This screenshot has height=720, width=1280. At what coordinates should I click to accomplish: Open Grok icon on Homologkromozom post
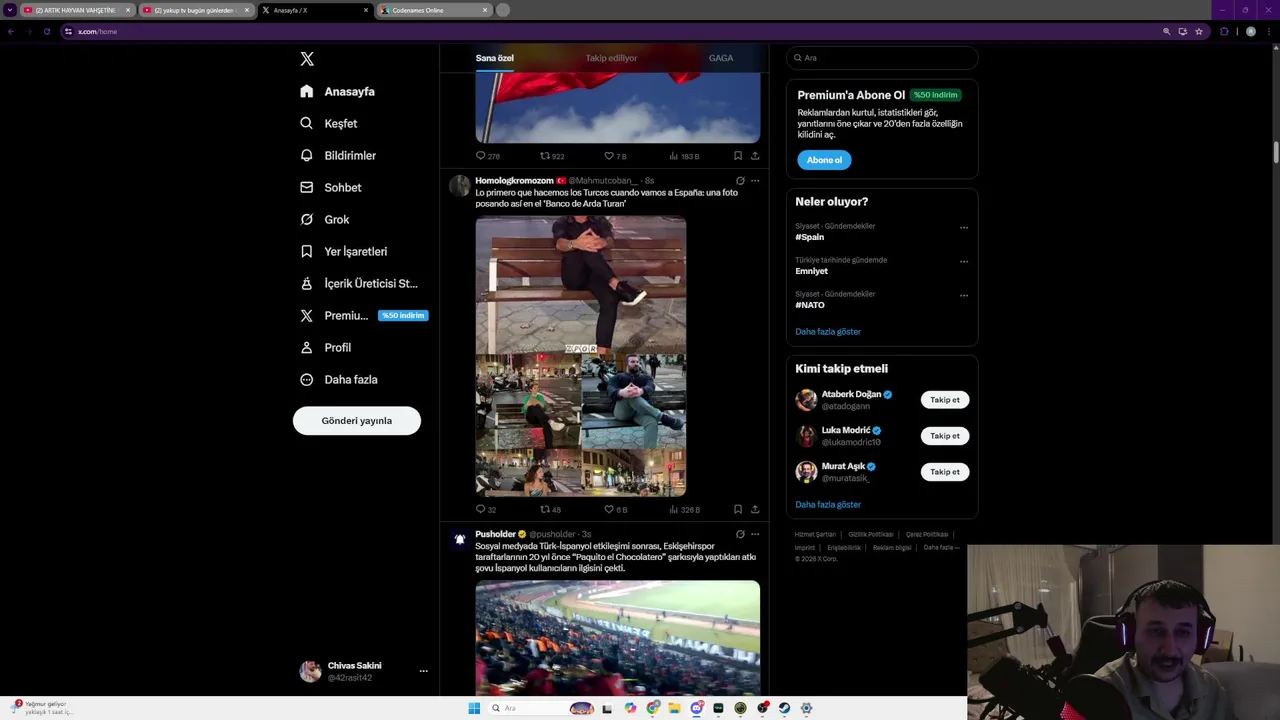(x=740, y=181)
